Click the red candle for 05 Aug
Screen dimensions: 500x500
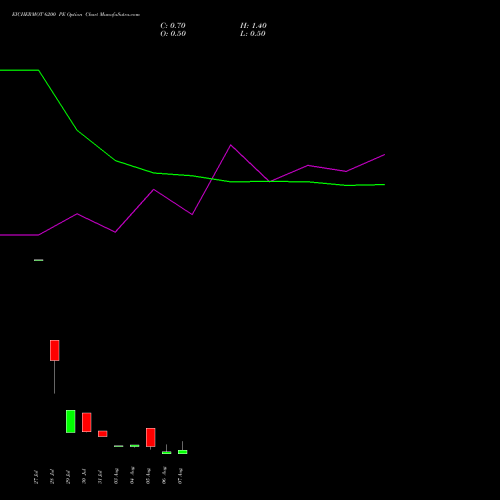tap(151, 437)
